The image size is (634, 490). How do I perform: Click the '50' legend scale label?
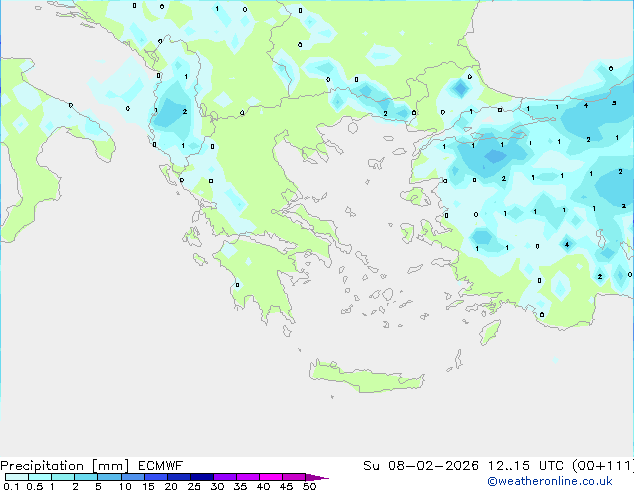coord(309,486)
